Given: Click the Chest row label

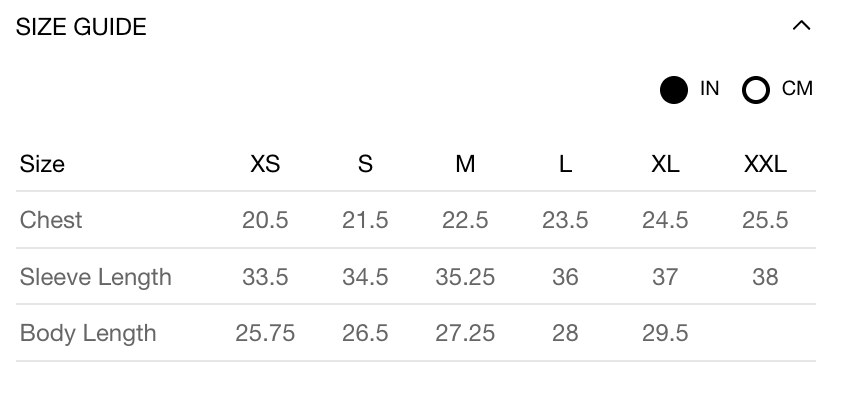Looking at the screenshot, I should coord(51,220).
